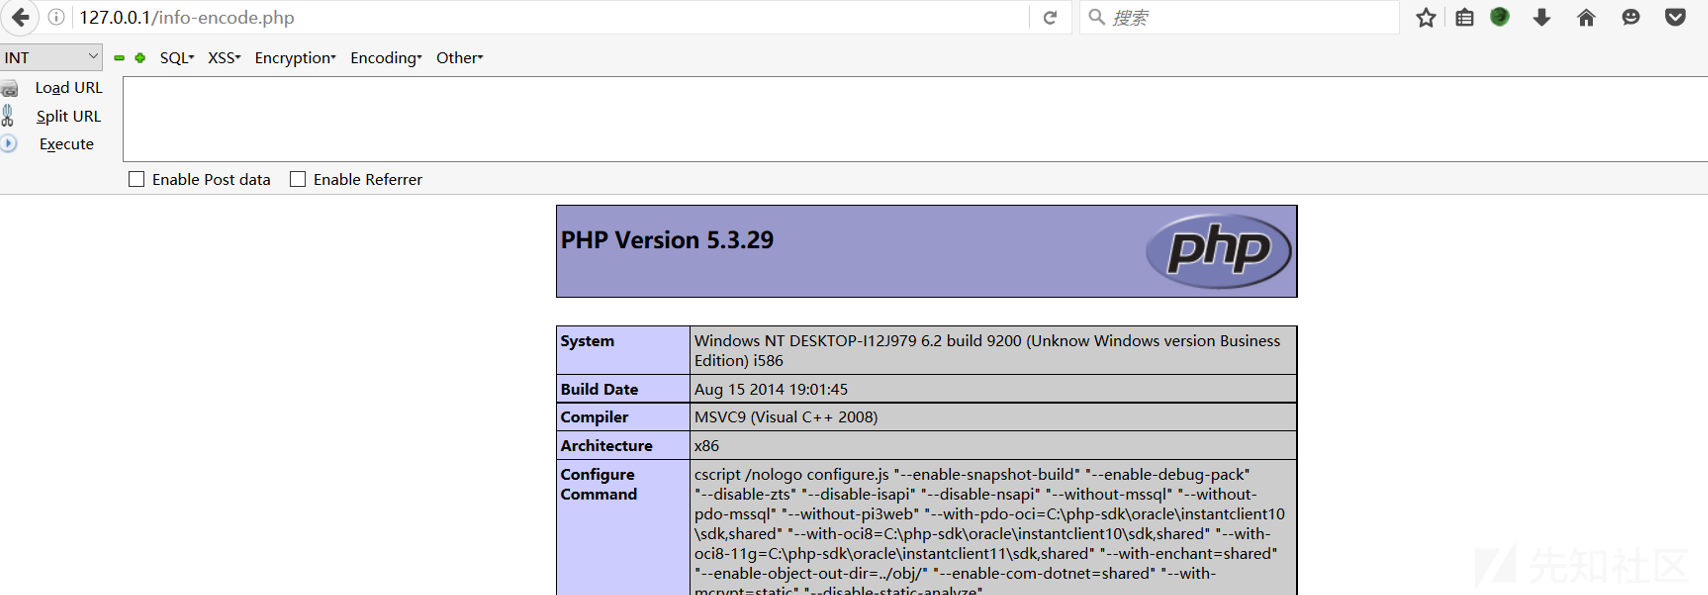Image resolution: width=1708 pixels, height=595 pixels.
Task: Go back with the browser back arrow
Action: [20, 17]
